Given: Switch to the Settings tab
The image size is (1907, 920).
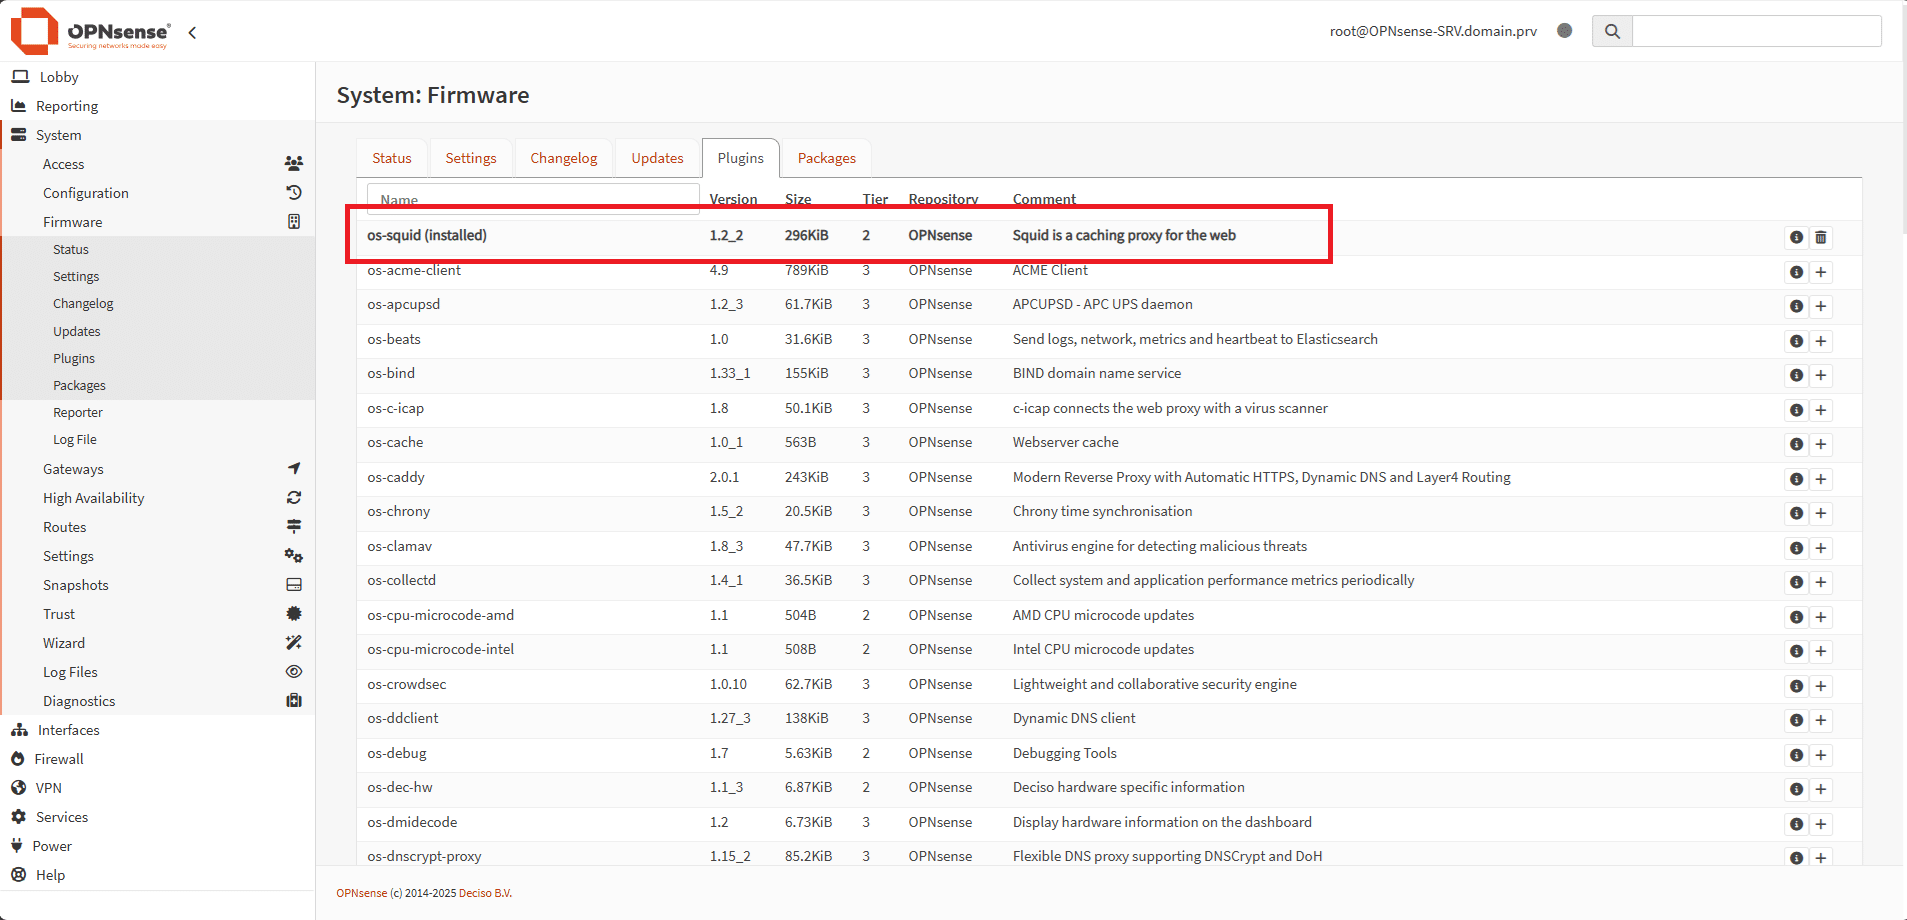Looking at the screenshot, I should click(x=471, y=158).
